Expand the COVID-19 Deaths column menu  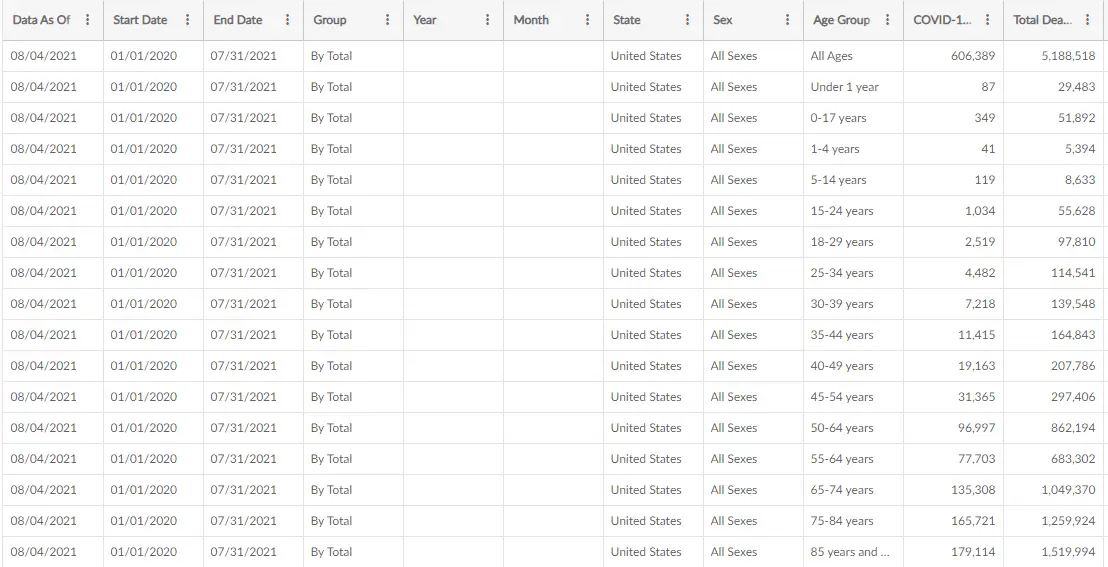point(988,20)
